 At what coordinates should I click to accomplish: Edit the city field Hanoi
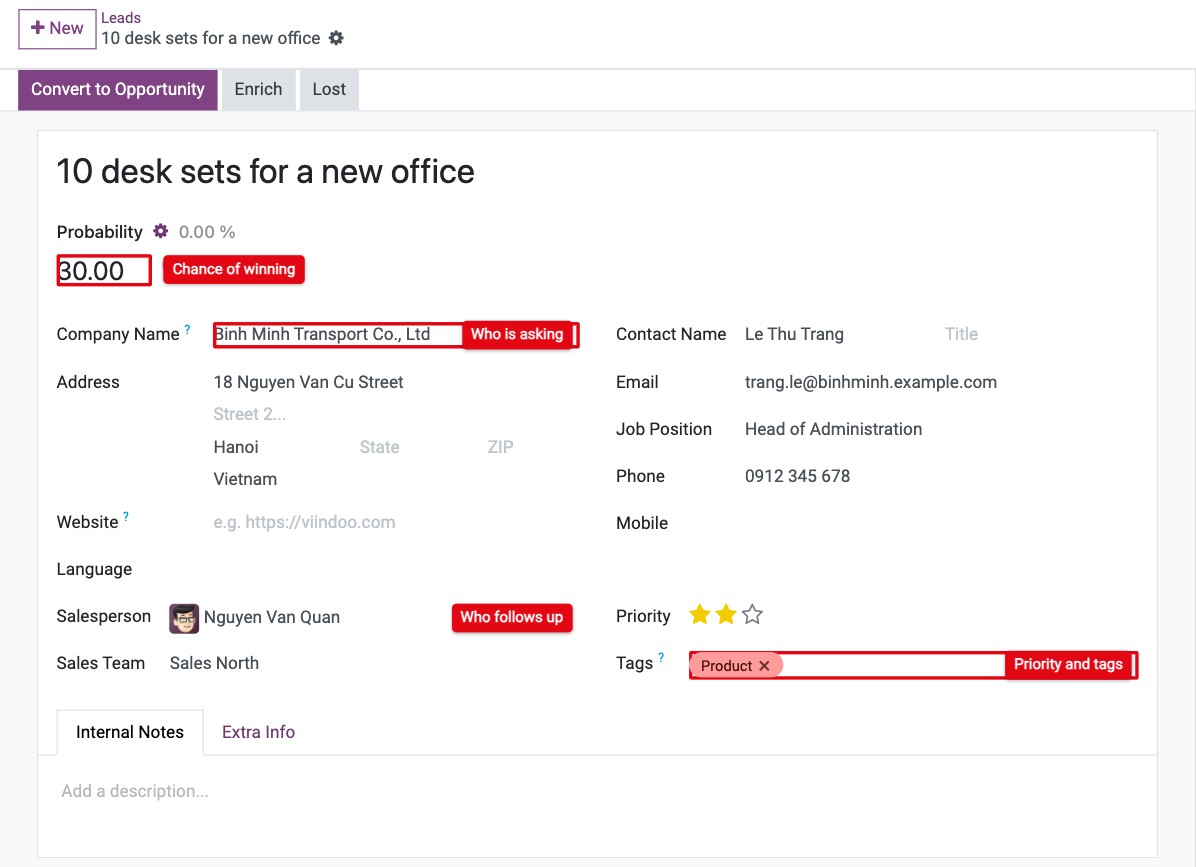coord(281,447)
